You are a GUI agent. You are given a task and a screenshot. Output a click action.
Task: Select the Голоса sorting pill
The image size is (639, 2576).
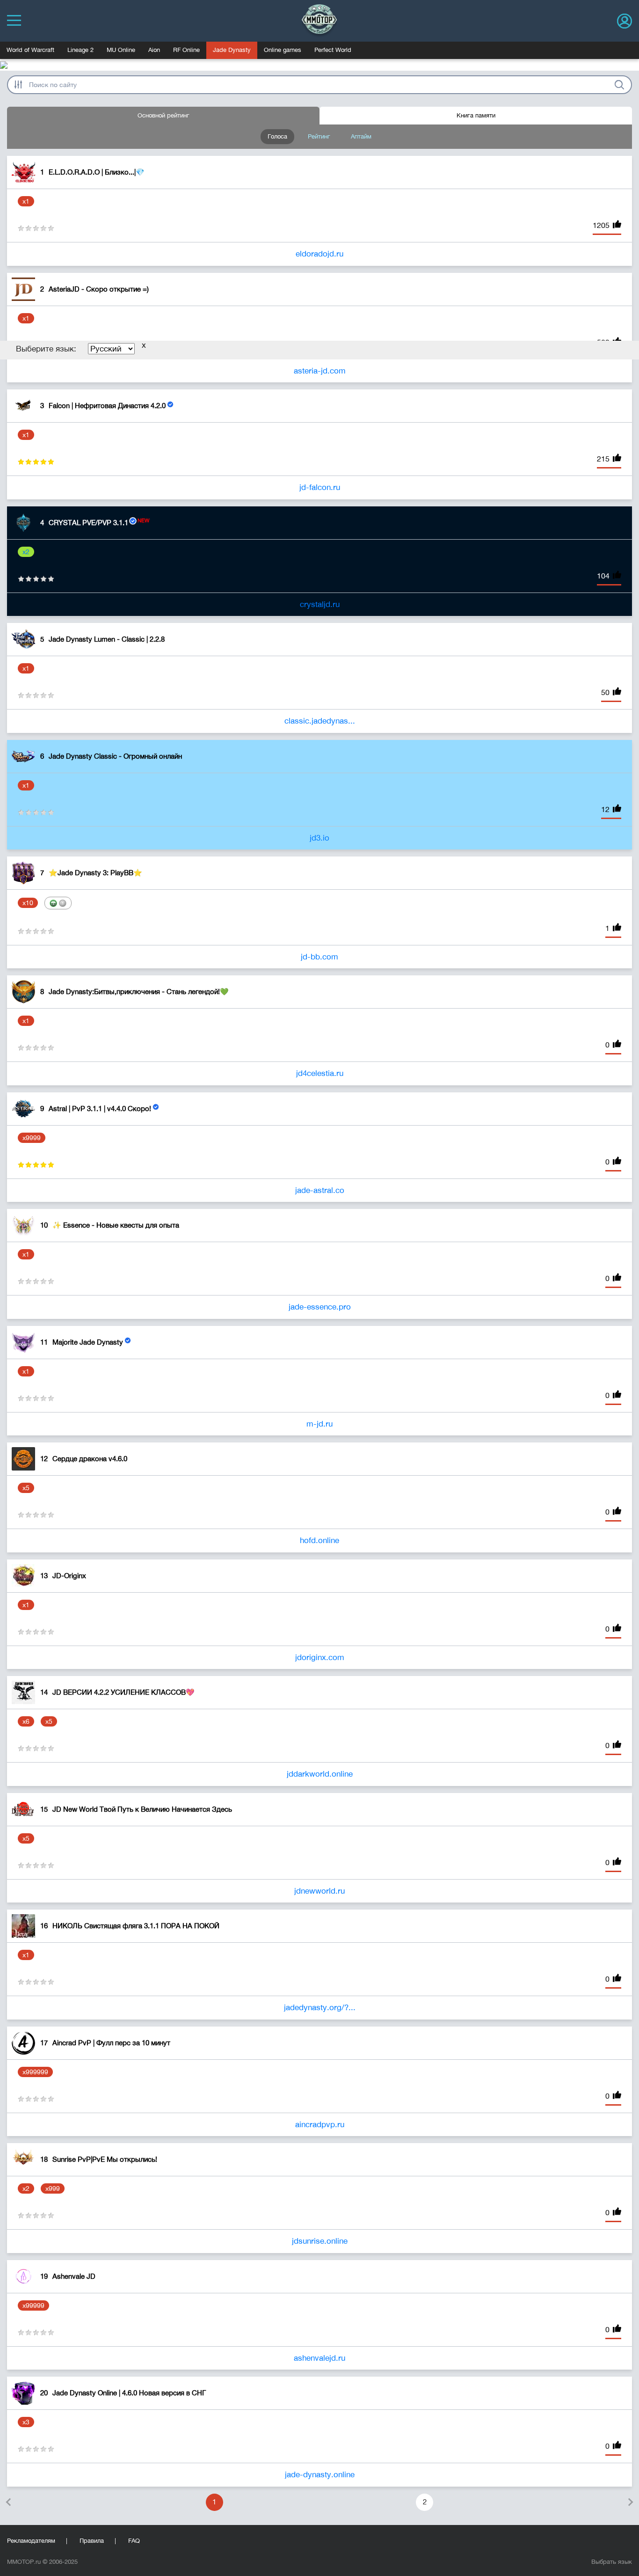(x=277, y=136)
